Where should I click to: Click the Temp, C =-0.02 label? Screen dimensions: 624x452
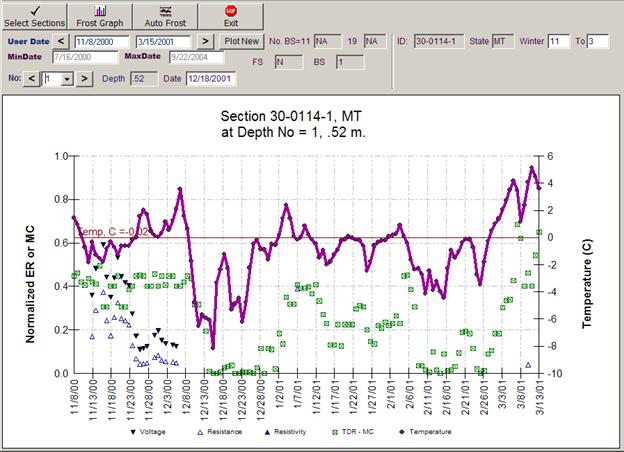coord(113,232)
